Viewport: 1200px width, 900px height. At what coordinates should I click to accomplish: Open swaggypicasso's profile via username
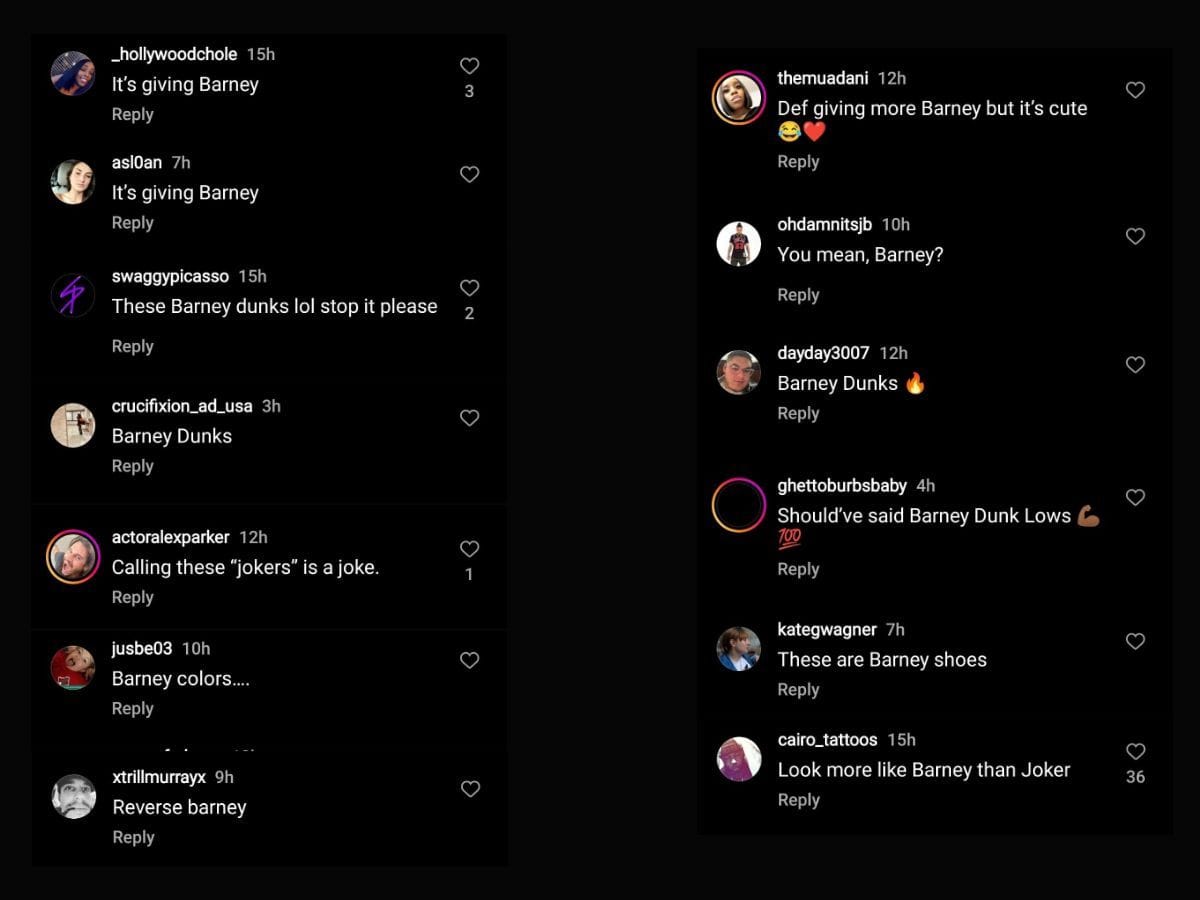[x=170, y=276]
